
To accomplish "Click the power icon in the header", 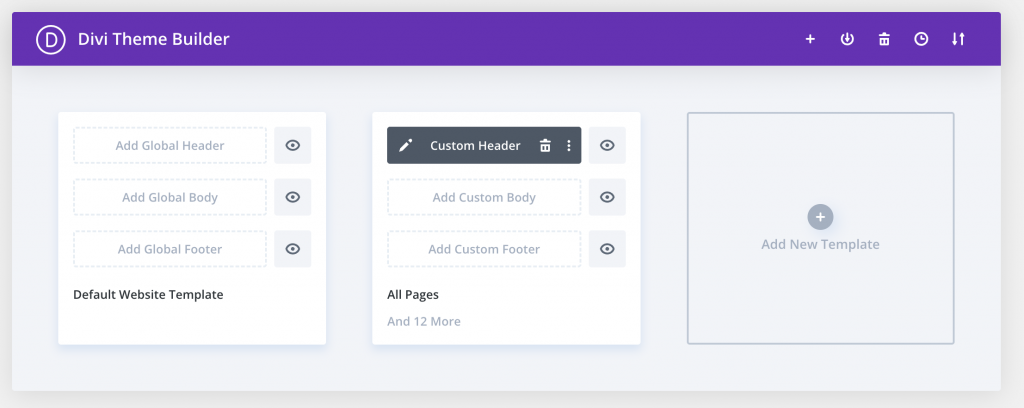I will 847,40.
